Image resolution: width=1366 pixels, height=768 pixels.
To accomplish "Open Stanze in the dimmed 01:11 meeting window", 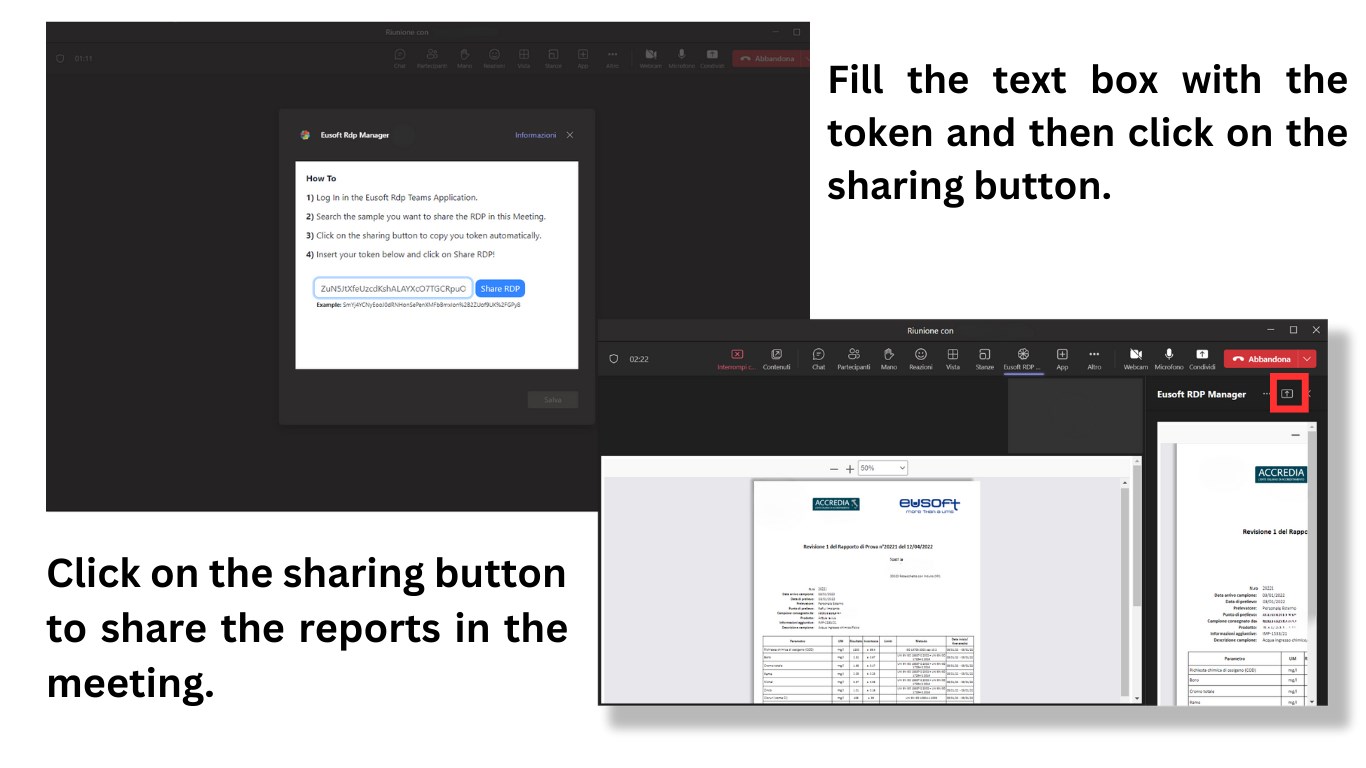I will tap(553, 58).
